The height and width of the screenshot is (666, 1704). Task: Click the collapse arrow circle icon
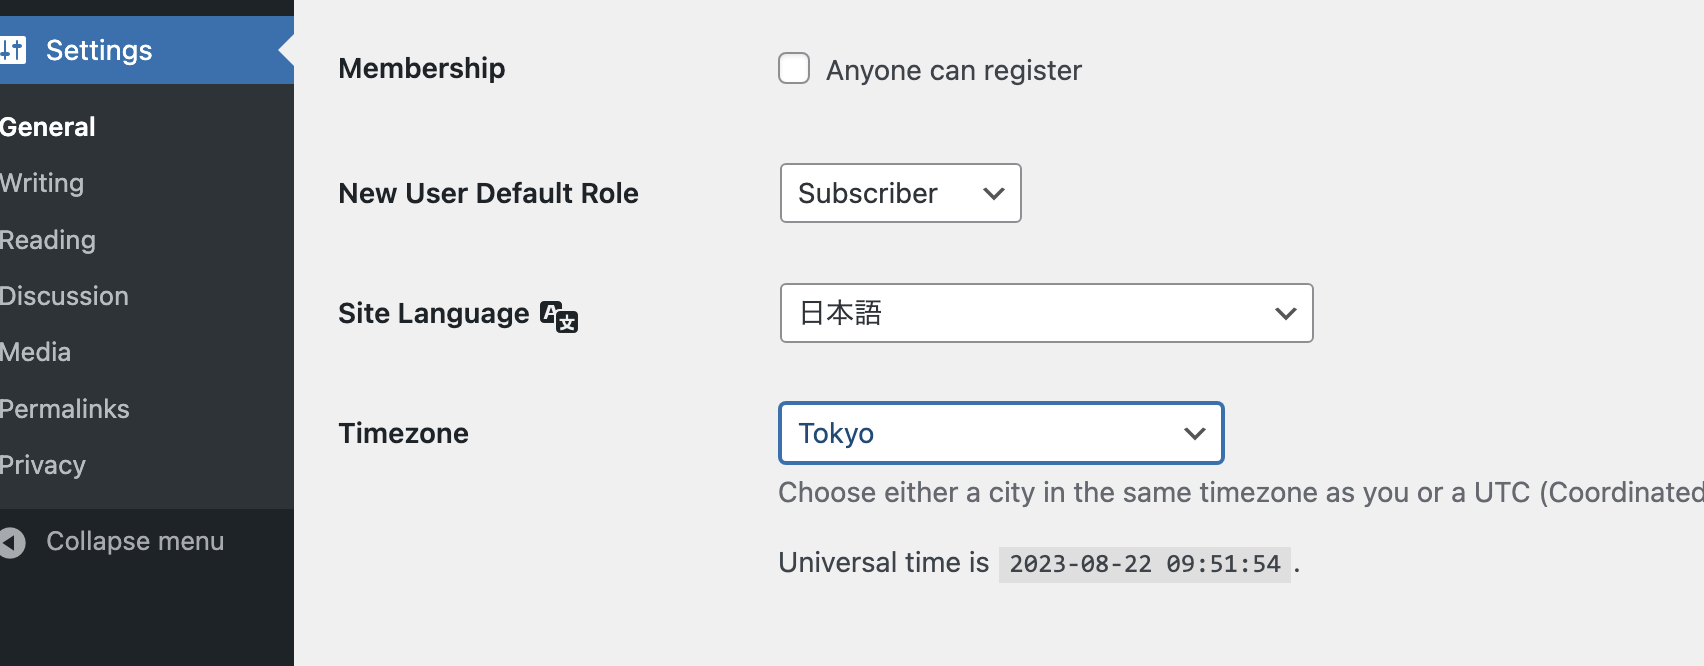11,541
